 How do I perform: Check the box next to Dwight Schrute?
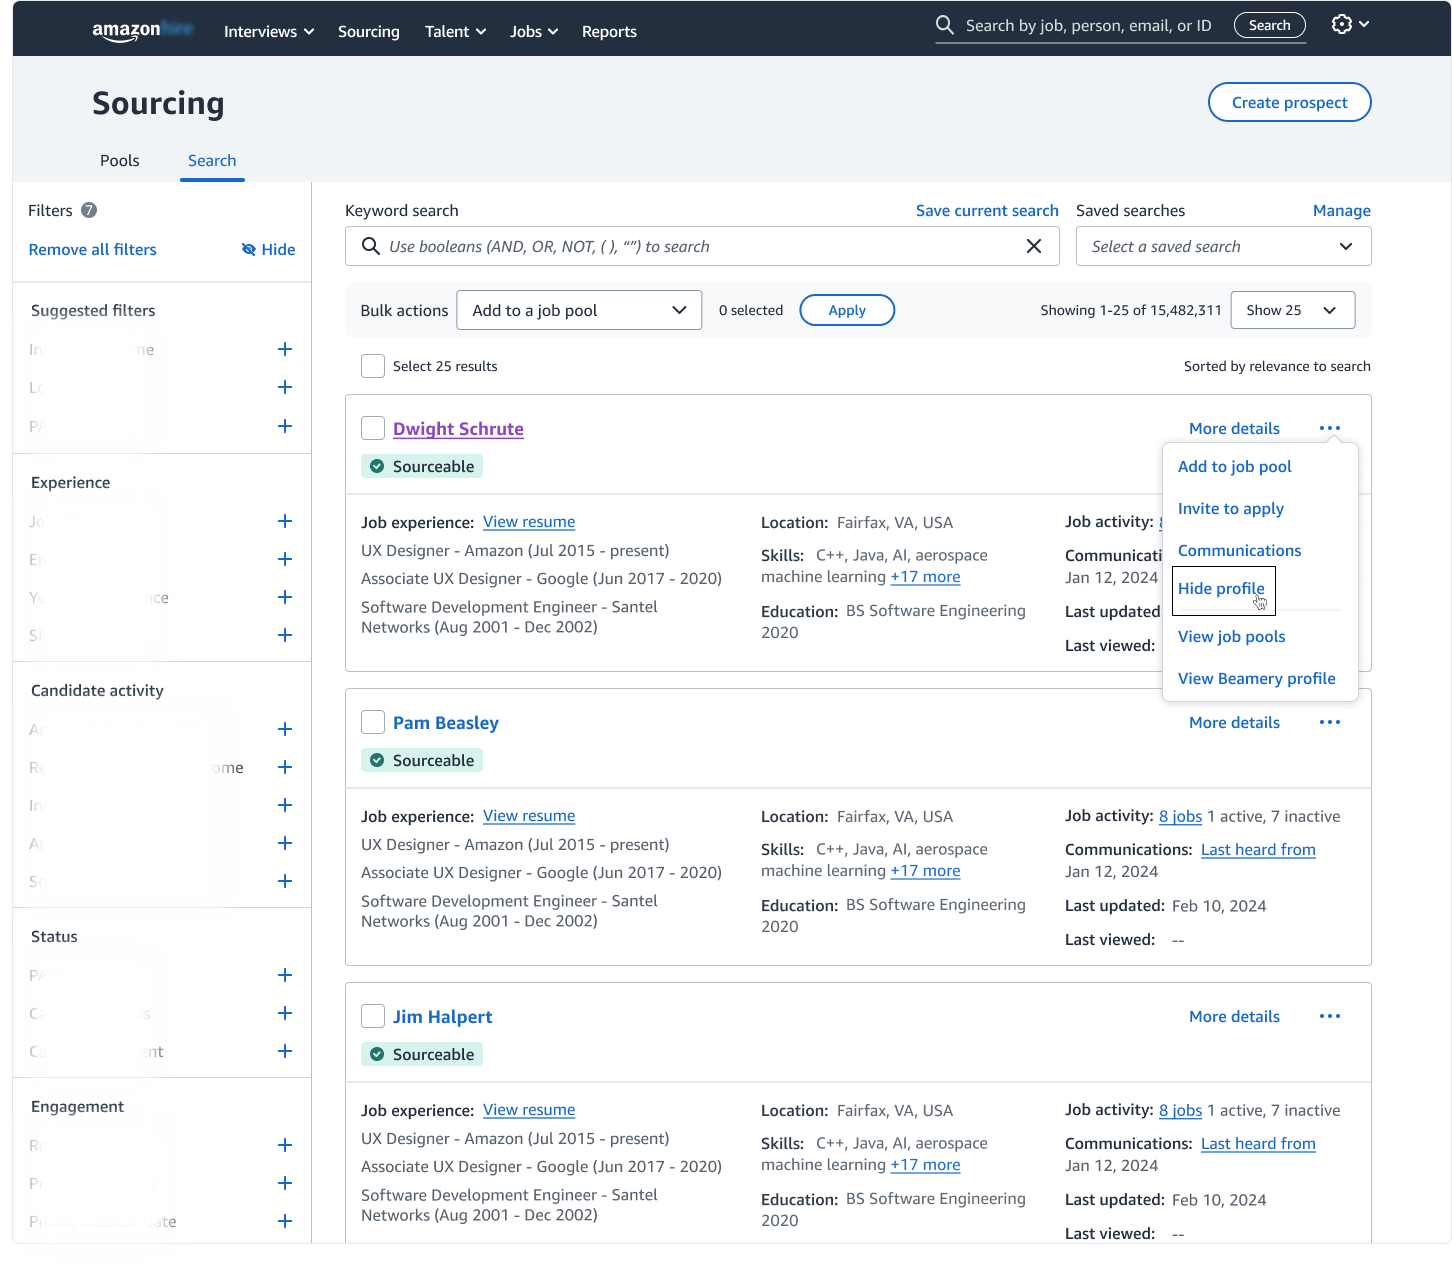(373, 428)
